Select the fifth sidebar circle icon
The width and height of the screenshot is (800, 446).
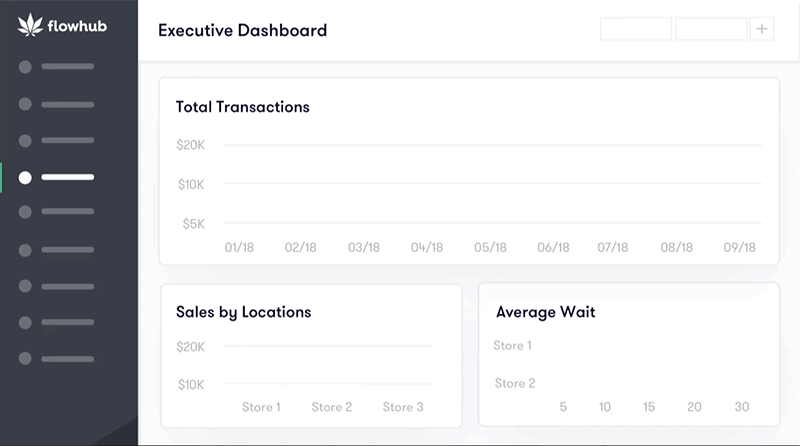tap(25, 212)
